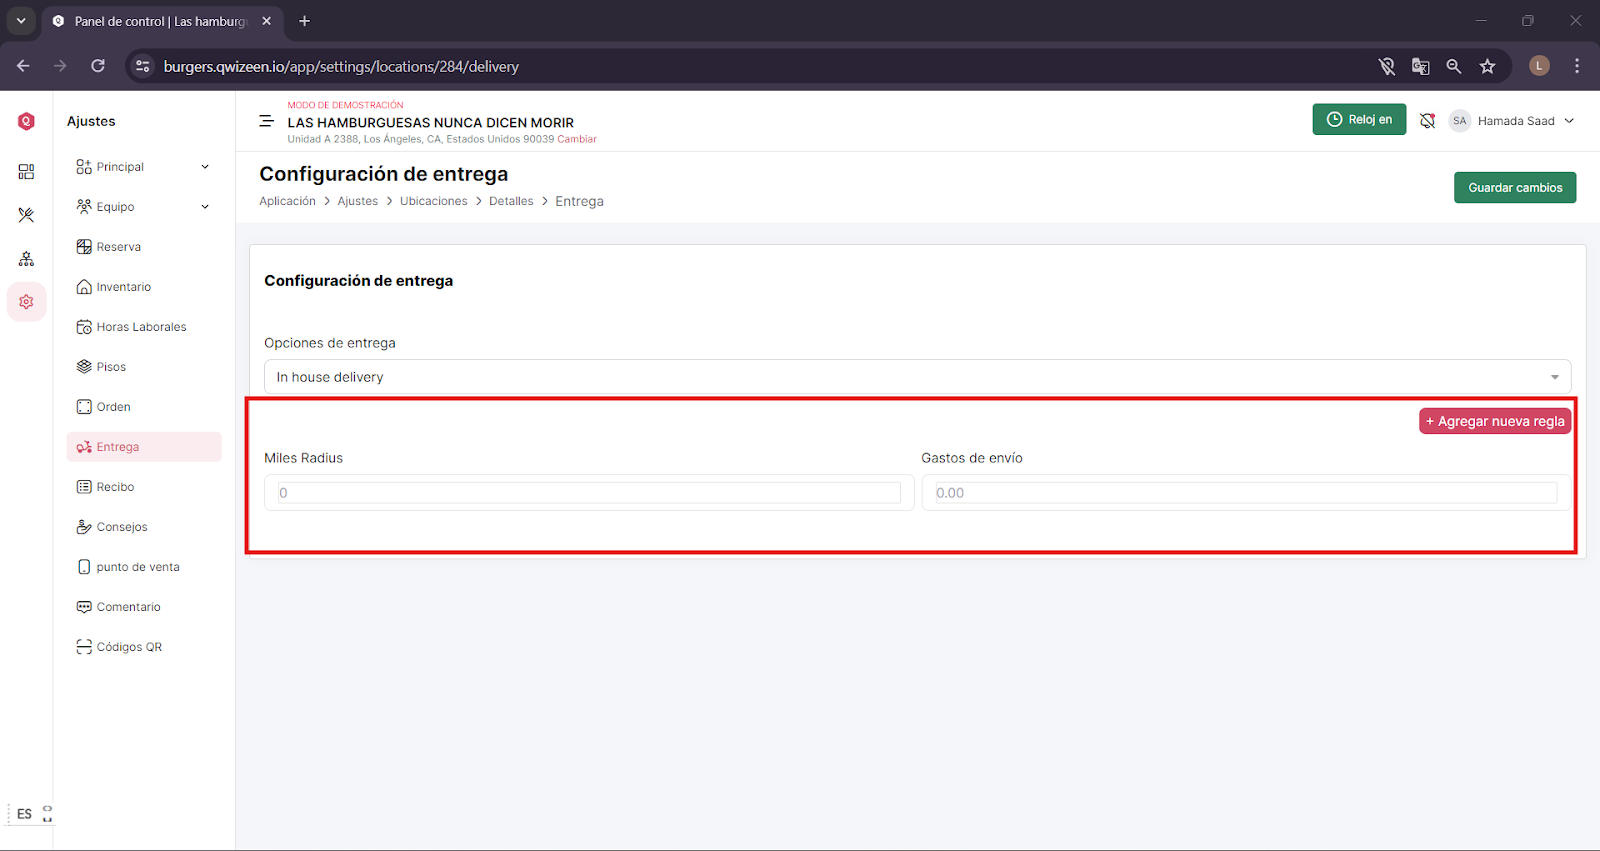Open the browser translate icon

1420,66
